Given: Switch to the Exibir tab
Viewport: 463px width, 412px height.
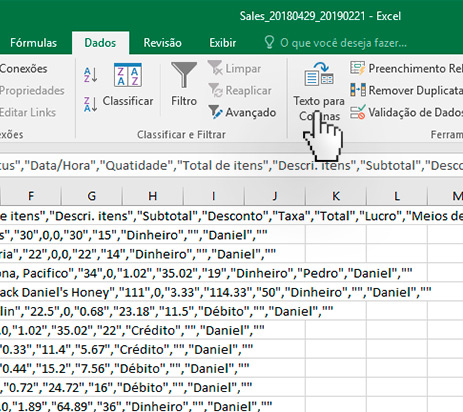Looking at the screenshot, I should coord(222,43).
